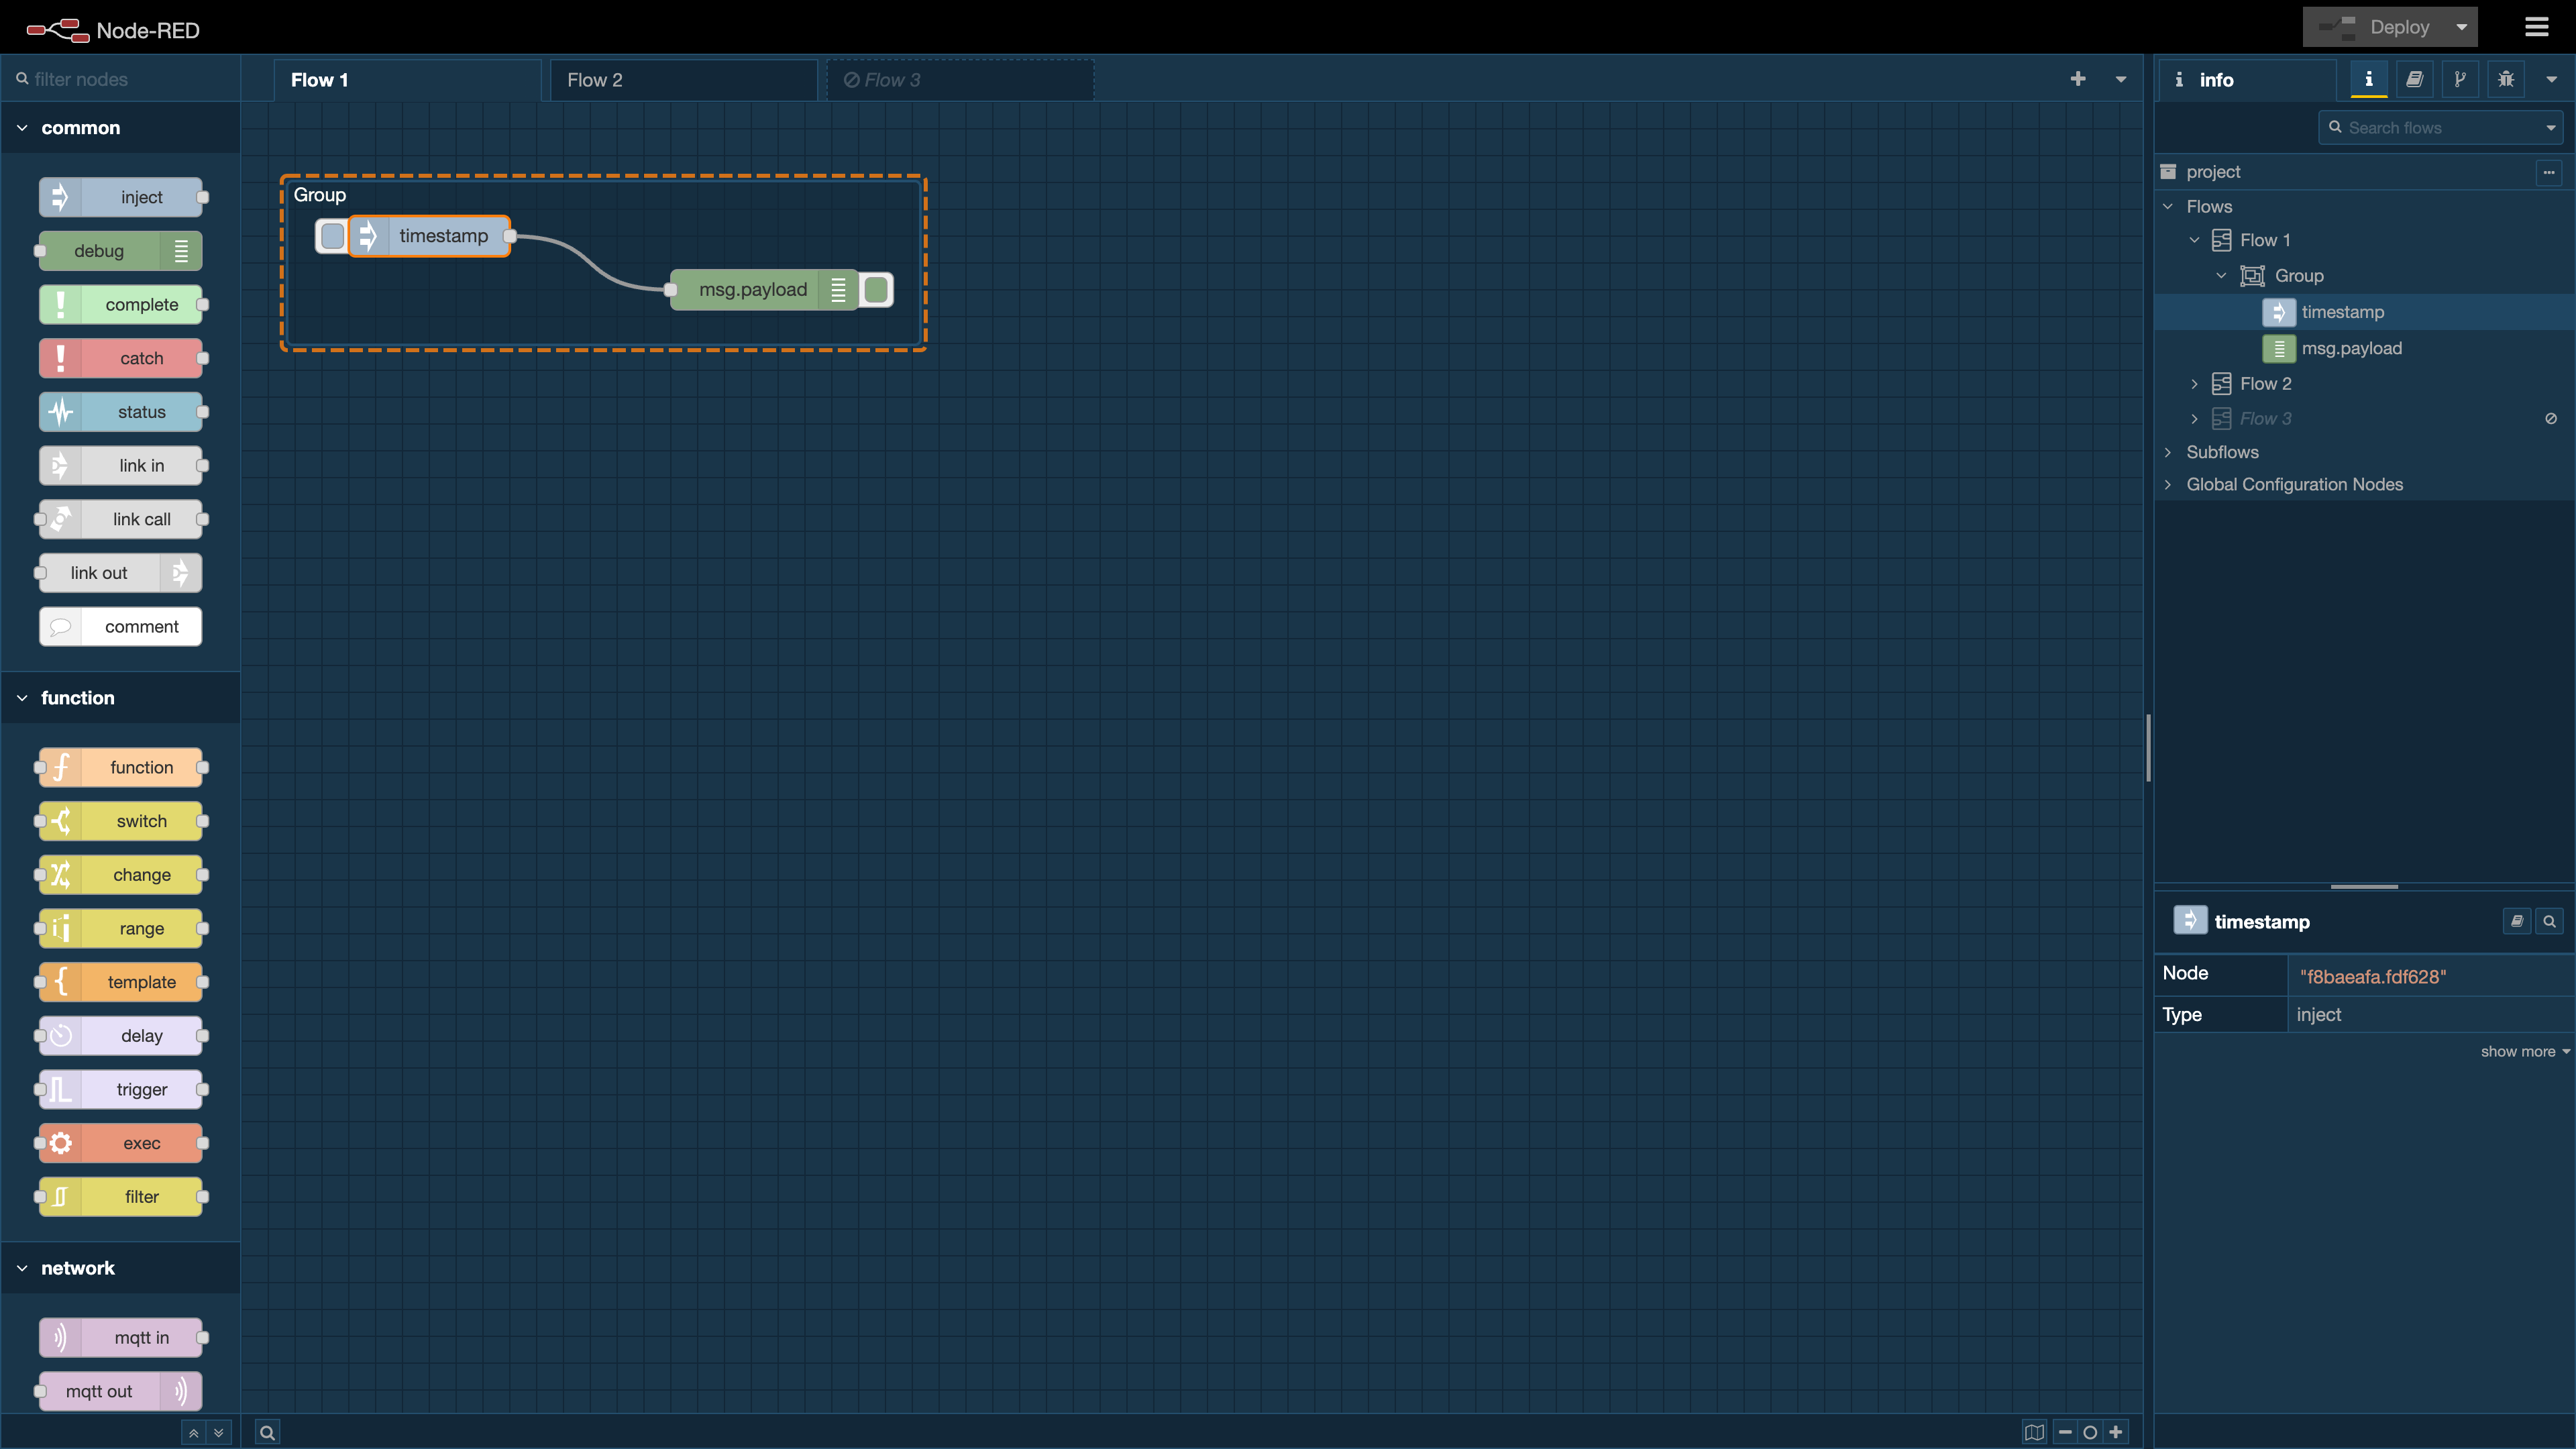Toggle the msg.payload debug node output
This screenshot has height=1449, width=2576.
pyautogui.click(x=876, y=290)
